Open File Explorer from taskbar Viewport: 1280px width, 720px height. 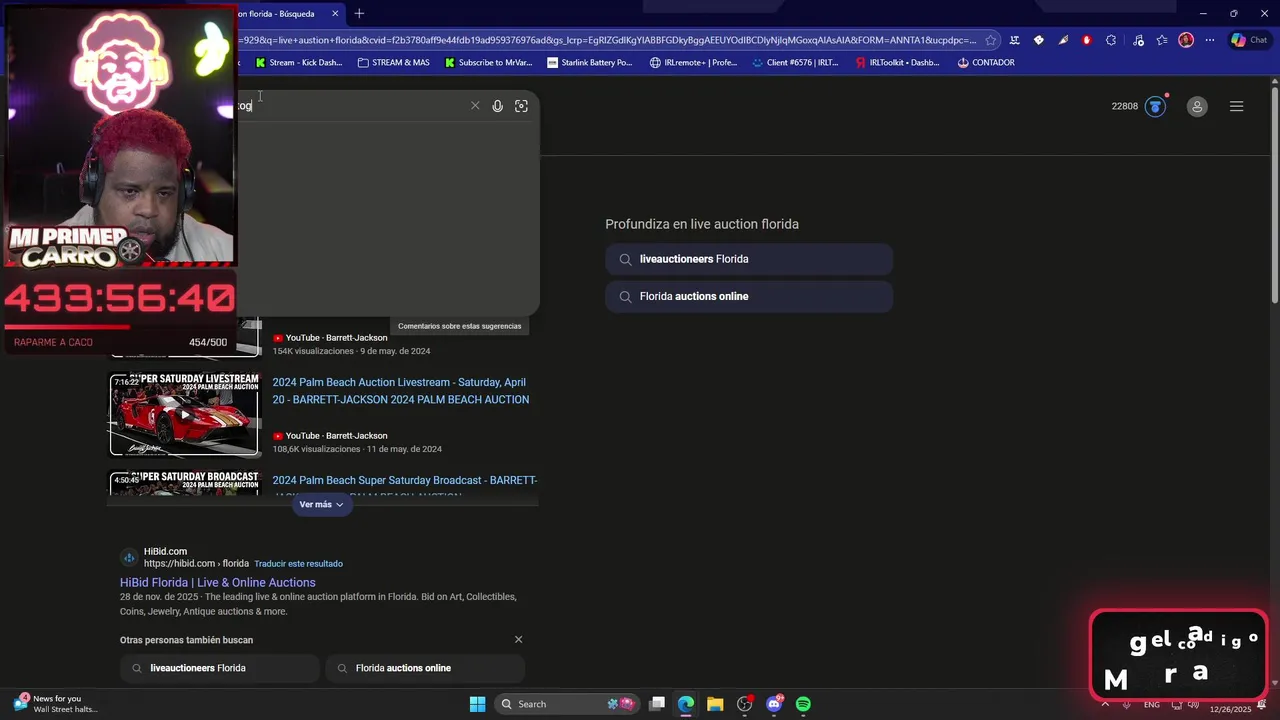coord(715,704)
